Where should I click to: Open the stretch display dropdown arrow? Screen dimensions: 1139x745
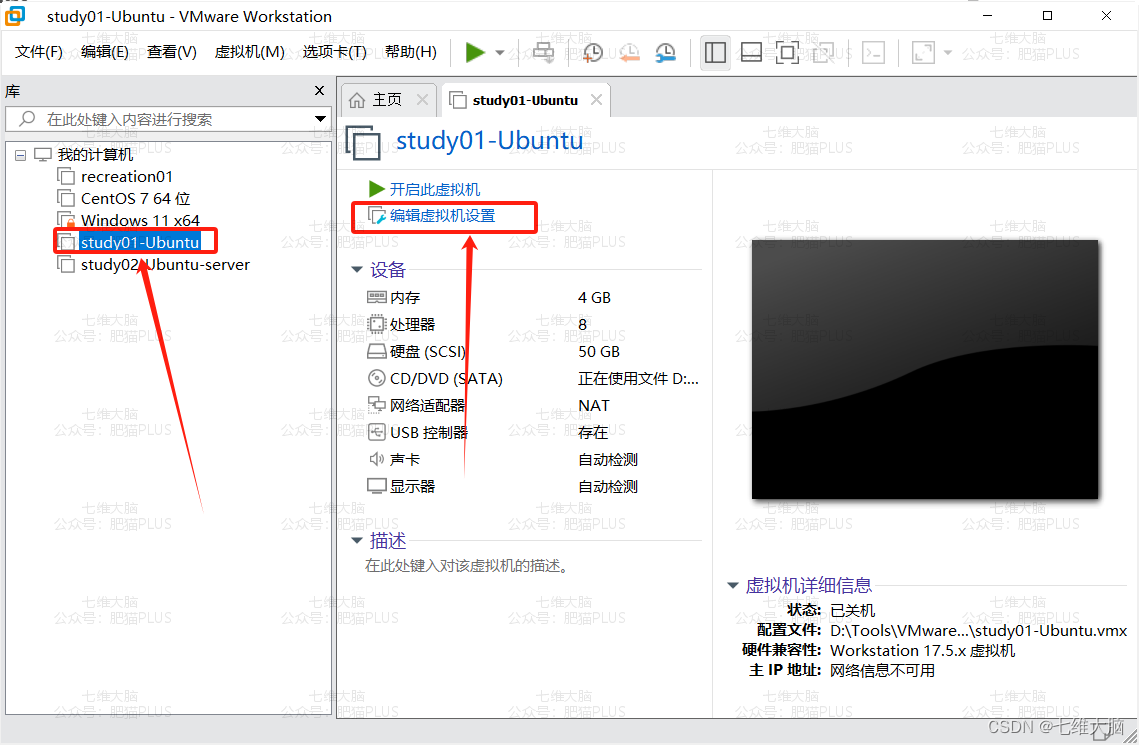(x=947, y=52)
